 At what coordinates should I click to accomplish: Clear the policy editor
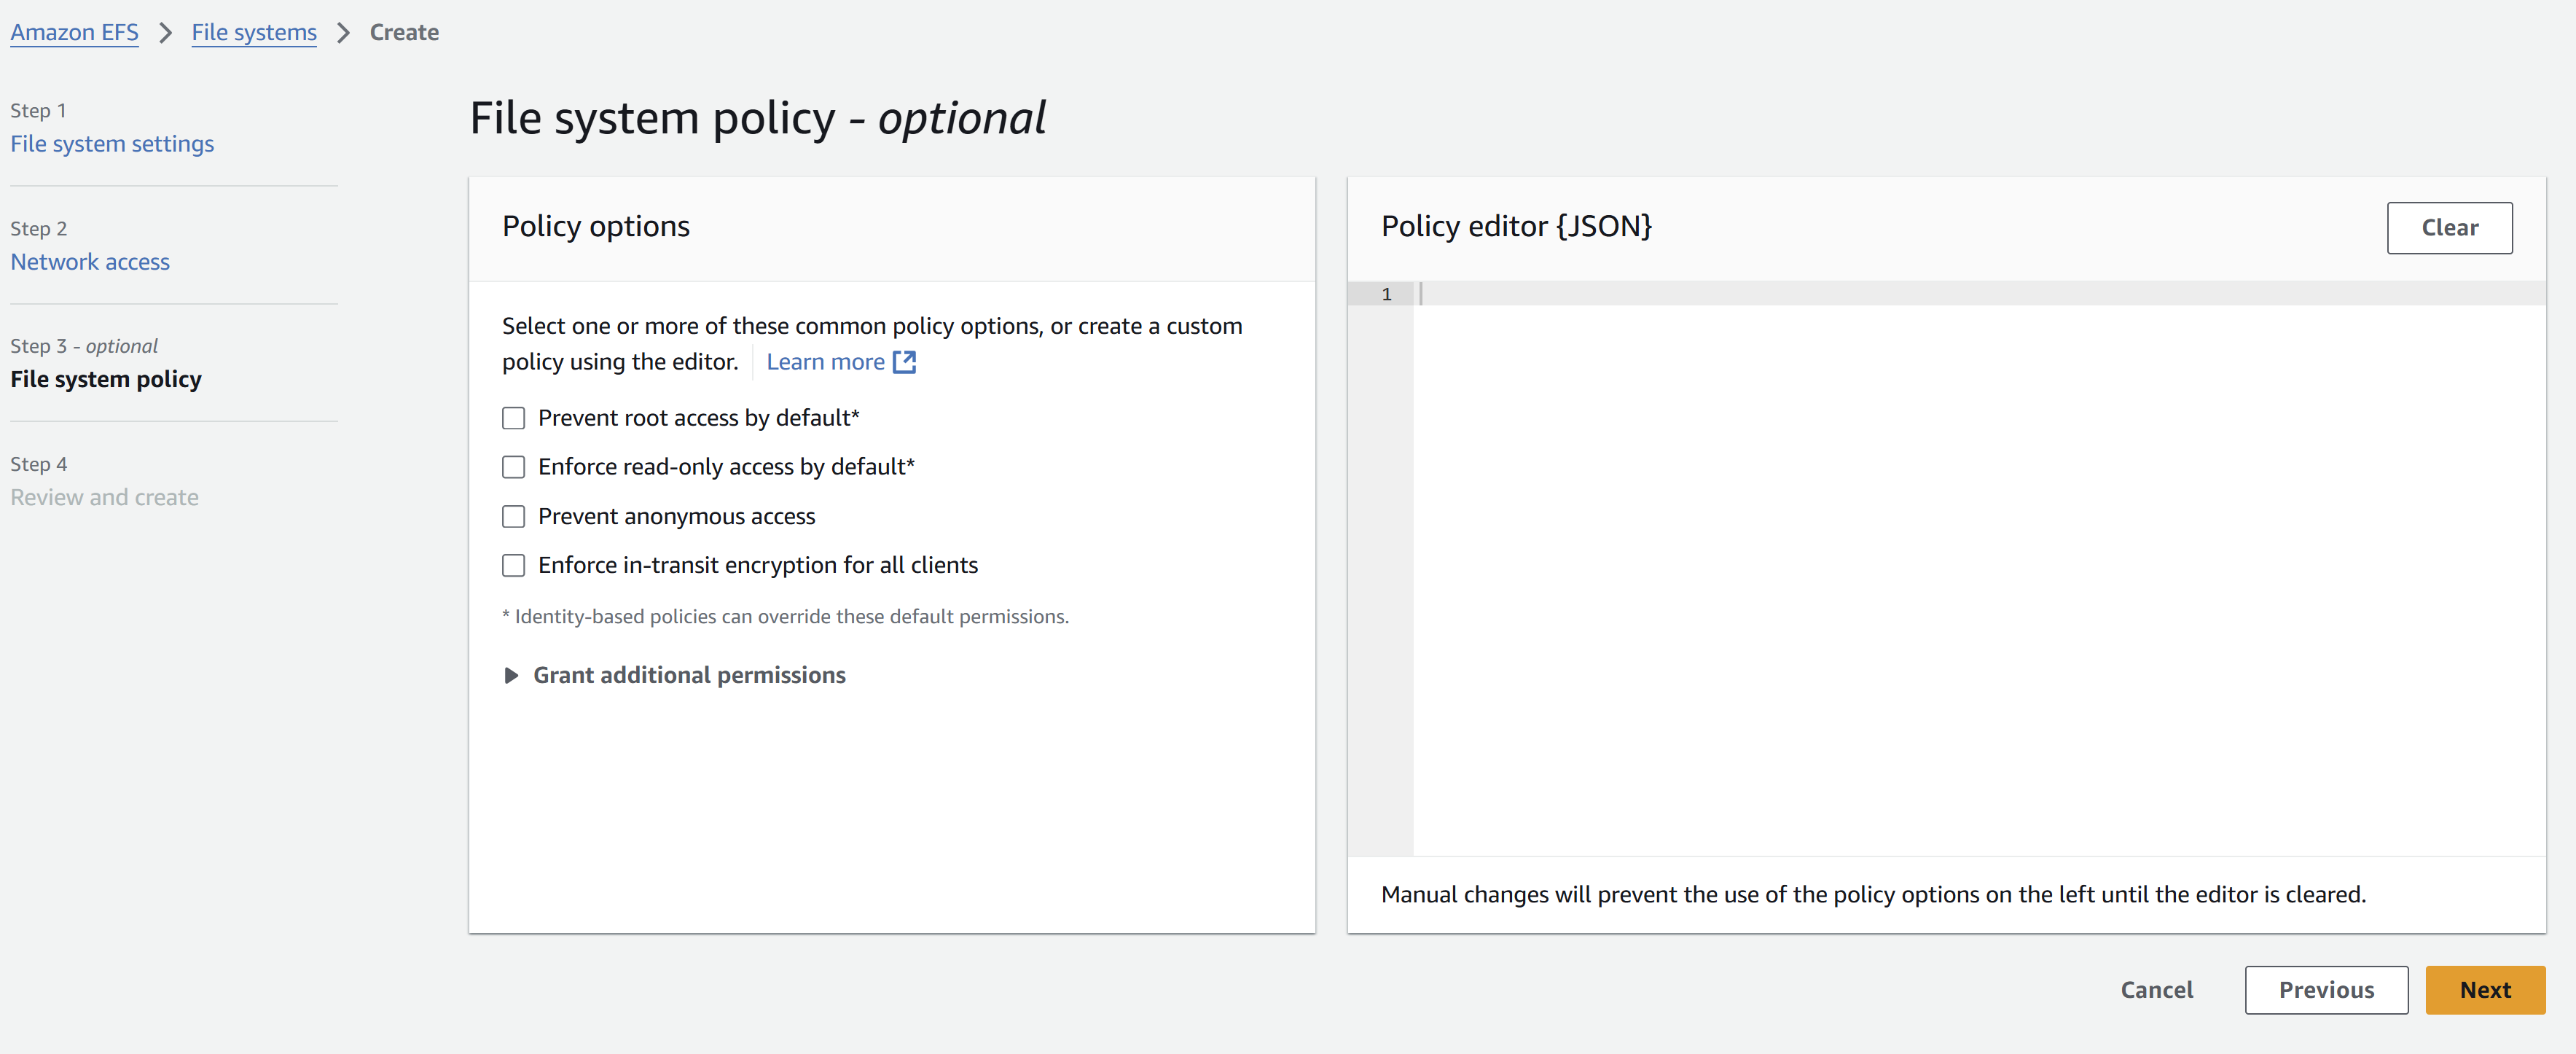tap(2449, 228)
